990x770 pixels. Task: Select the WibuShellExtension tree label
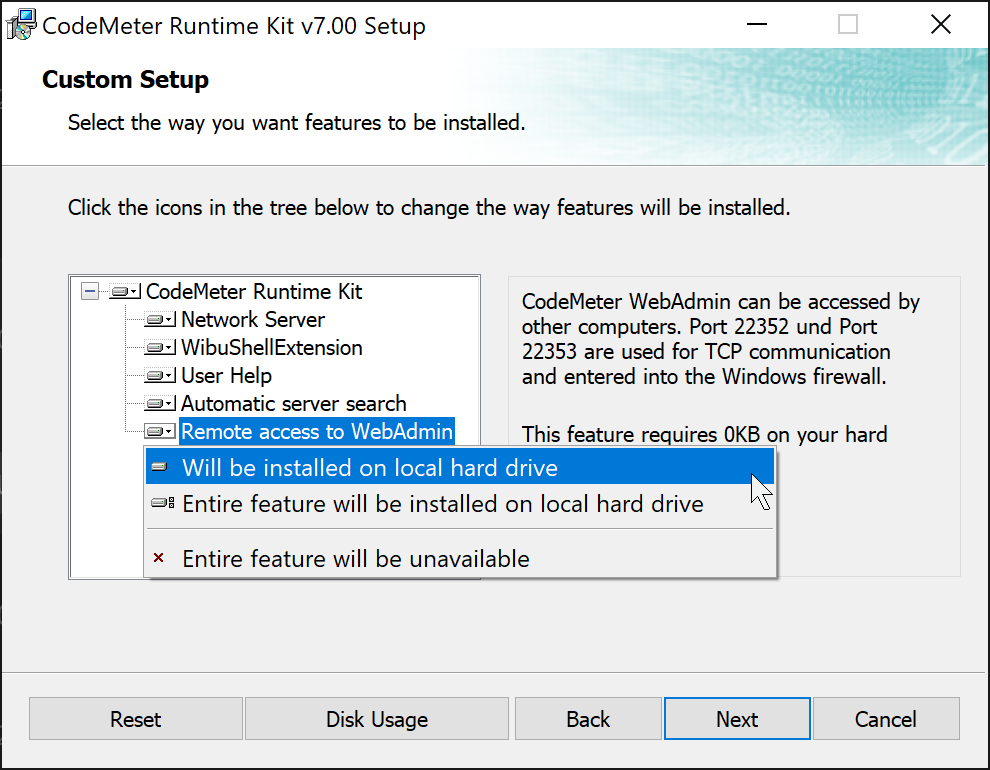tap(271, 348)
